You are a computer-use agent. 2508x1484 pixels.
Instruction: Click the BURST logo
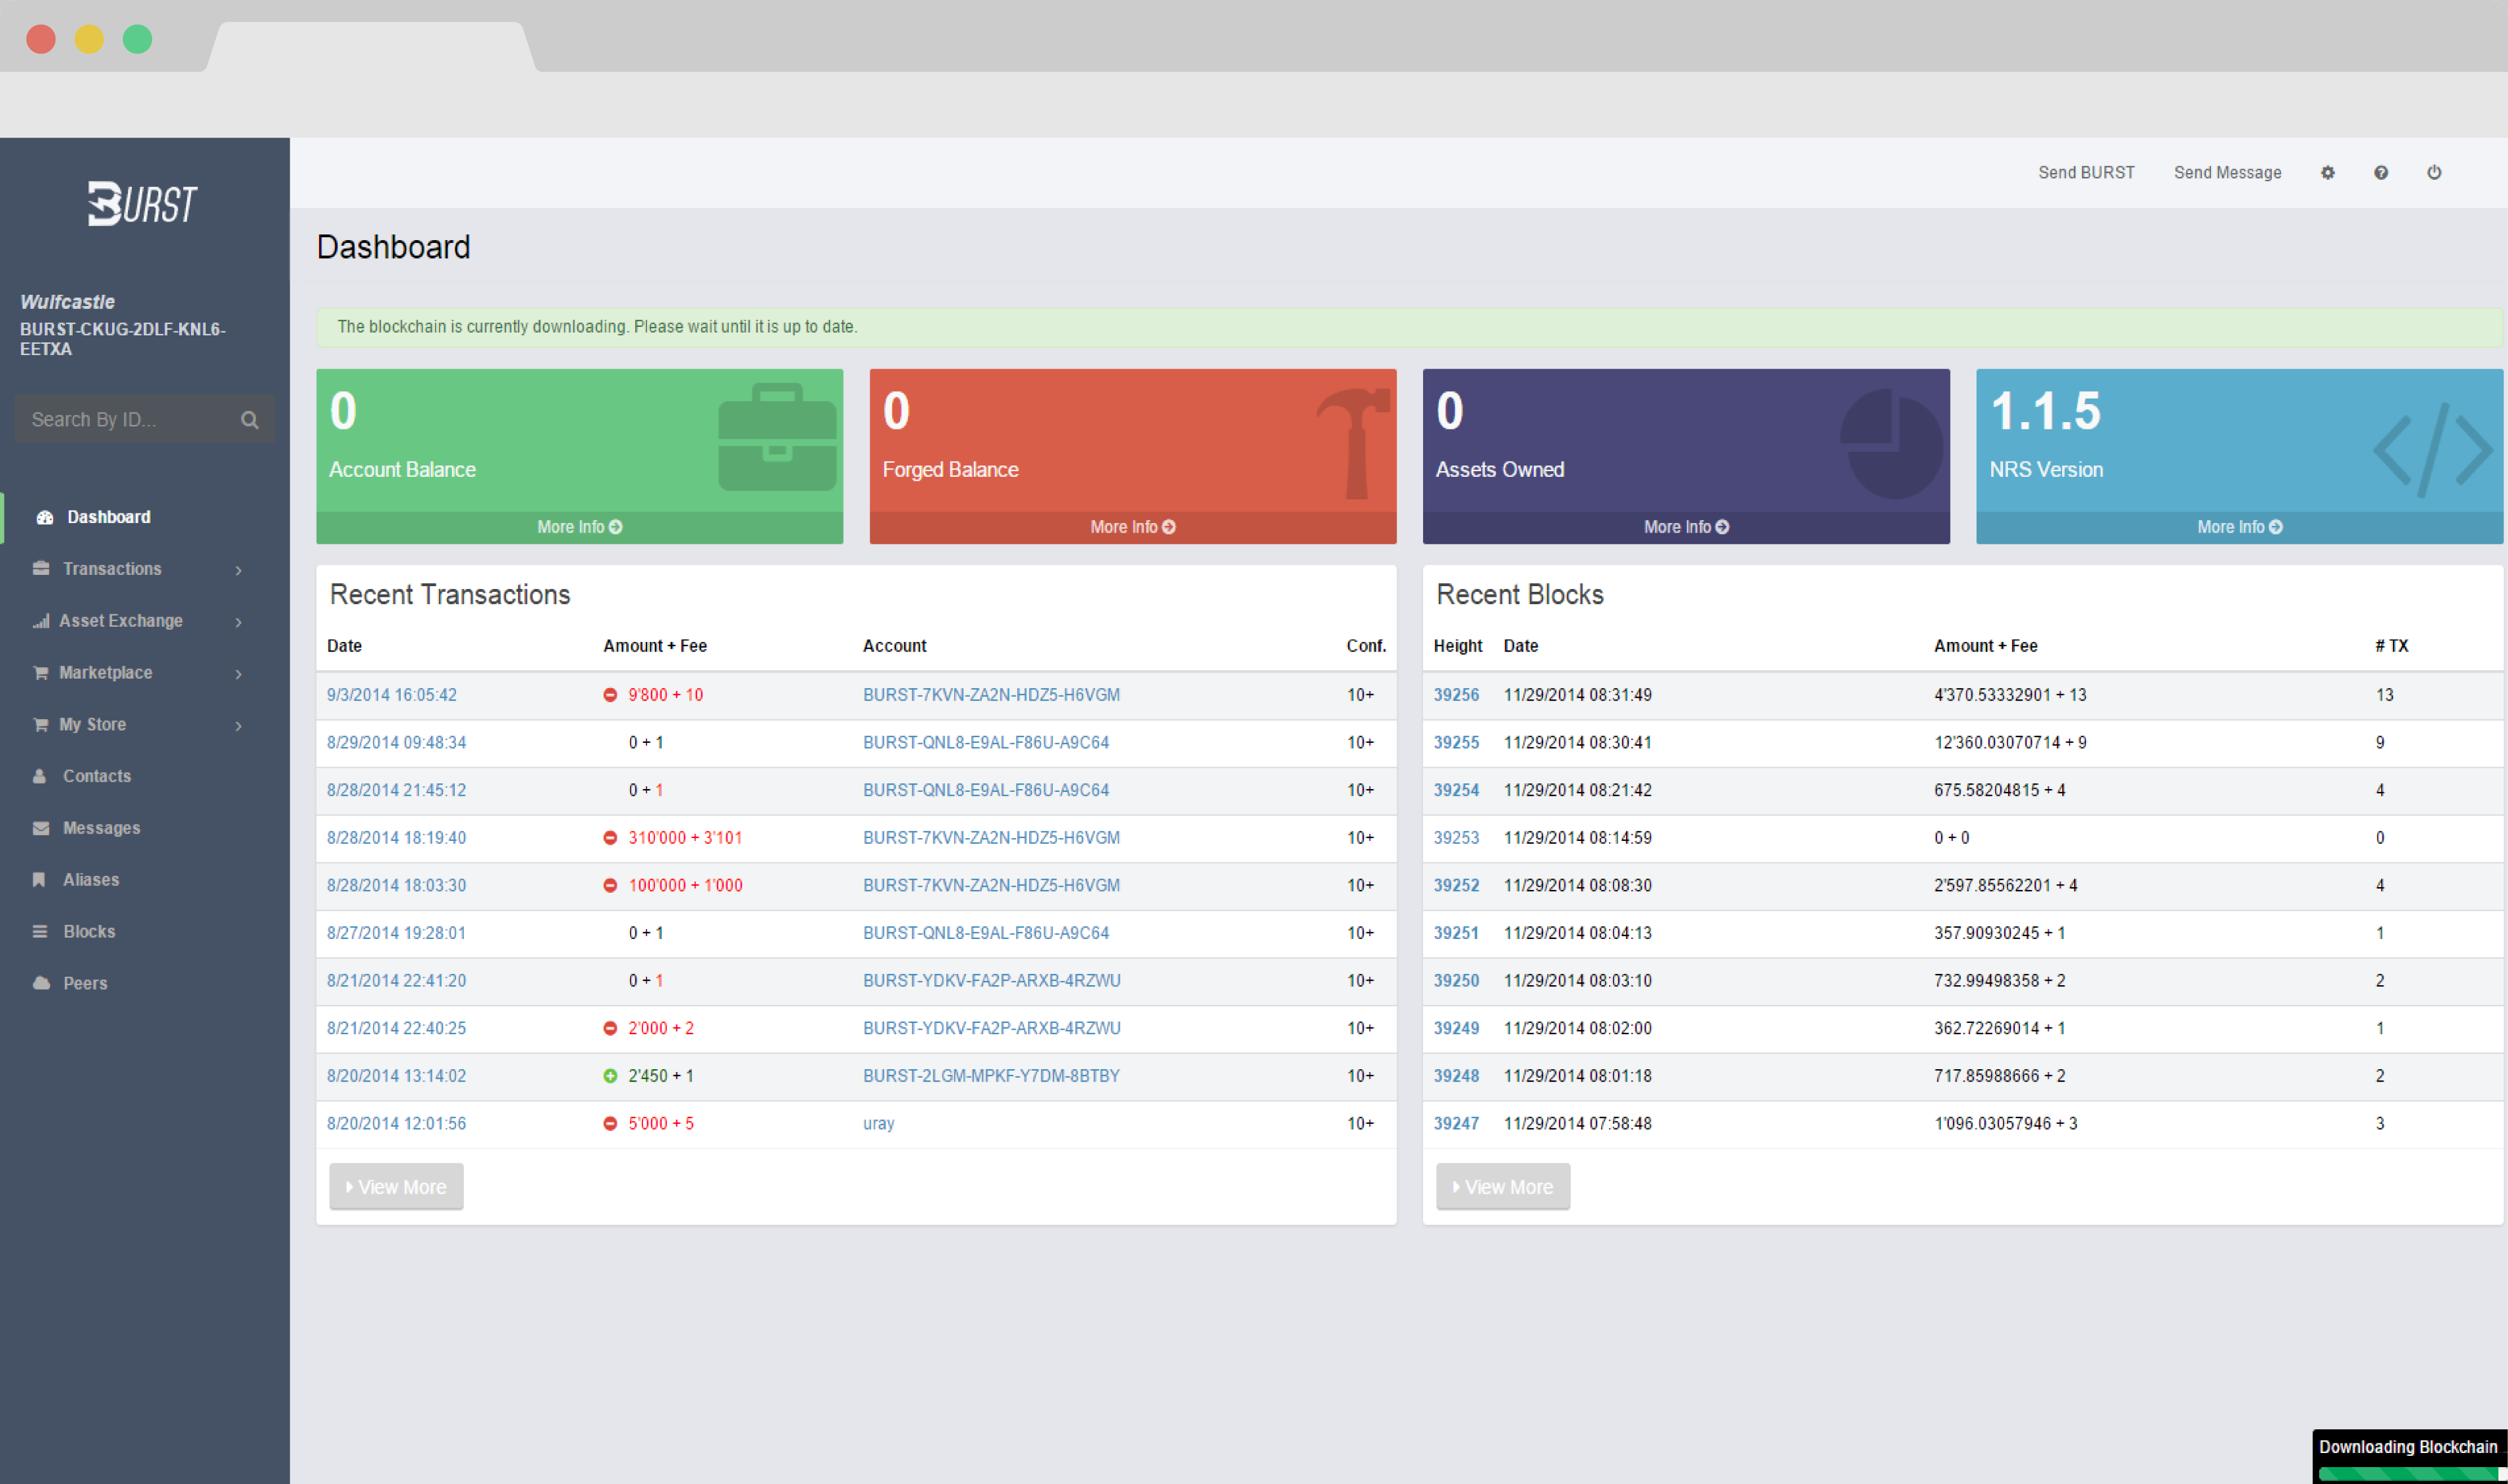pos(143,204)
